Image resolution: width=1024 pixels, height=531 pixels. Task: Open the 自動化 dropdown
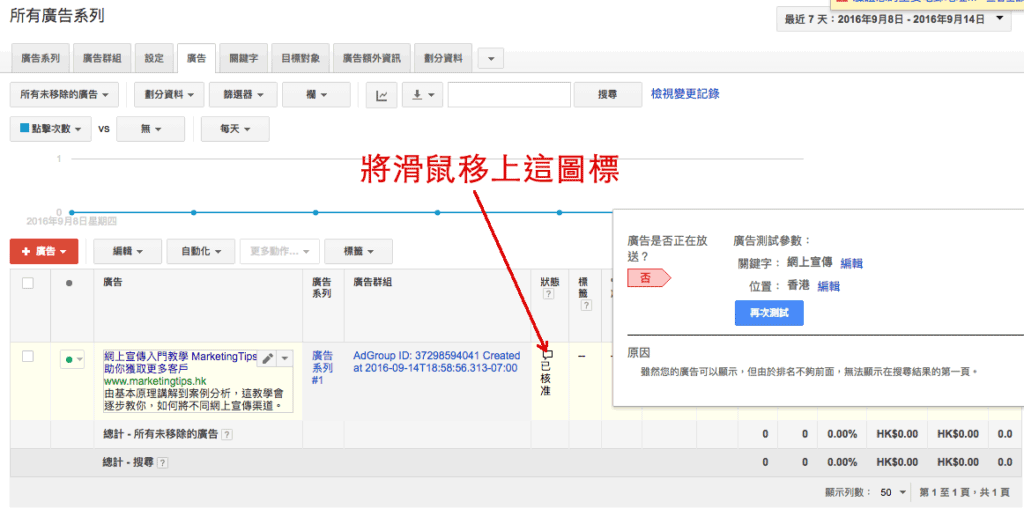200,251
